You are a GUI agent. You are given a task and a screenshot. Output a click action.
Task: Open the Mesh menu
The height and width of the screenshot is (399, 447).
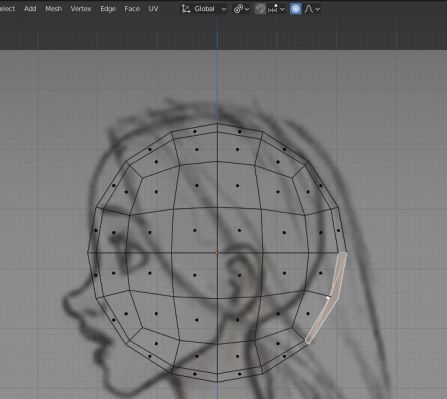coord(54,9)
